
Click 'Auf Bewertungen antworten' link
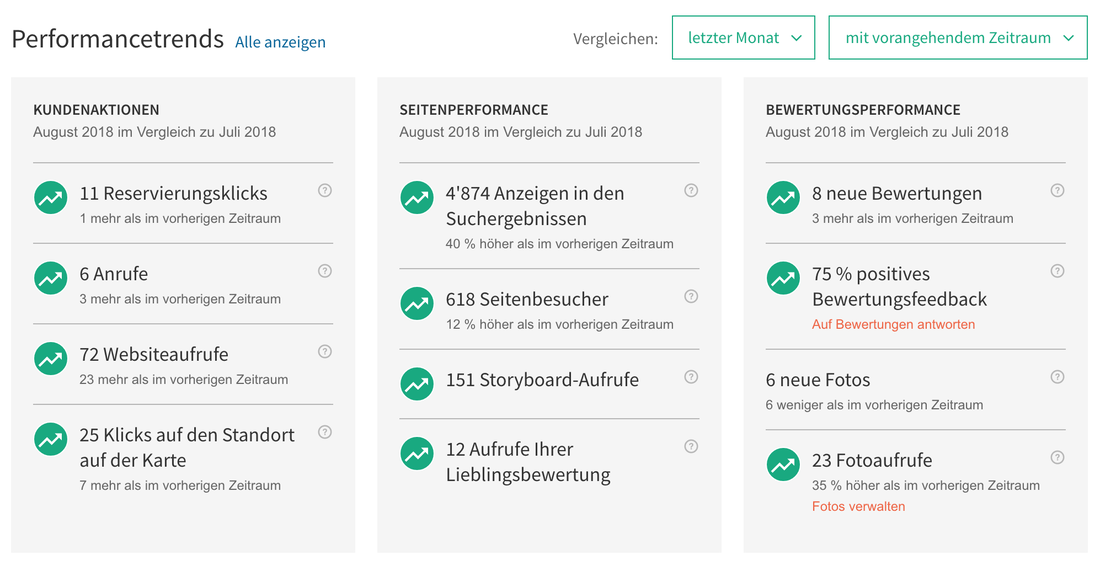click(893, 324)
